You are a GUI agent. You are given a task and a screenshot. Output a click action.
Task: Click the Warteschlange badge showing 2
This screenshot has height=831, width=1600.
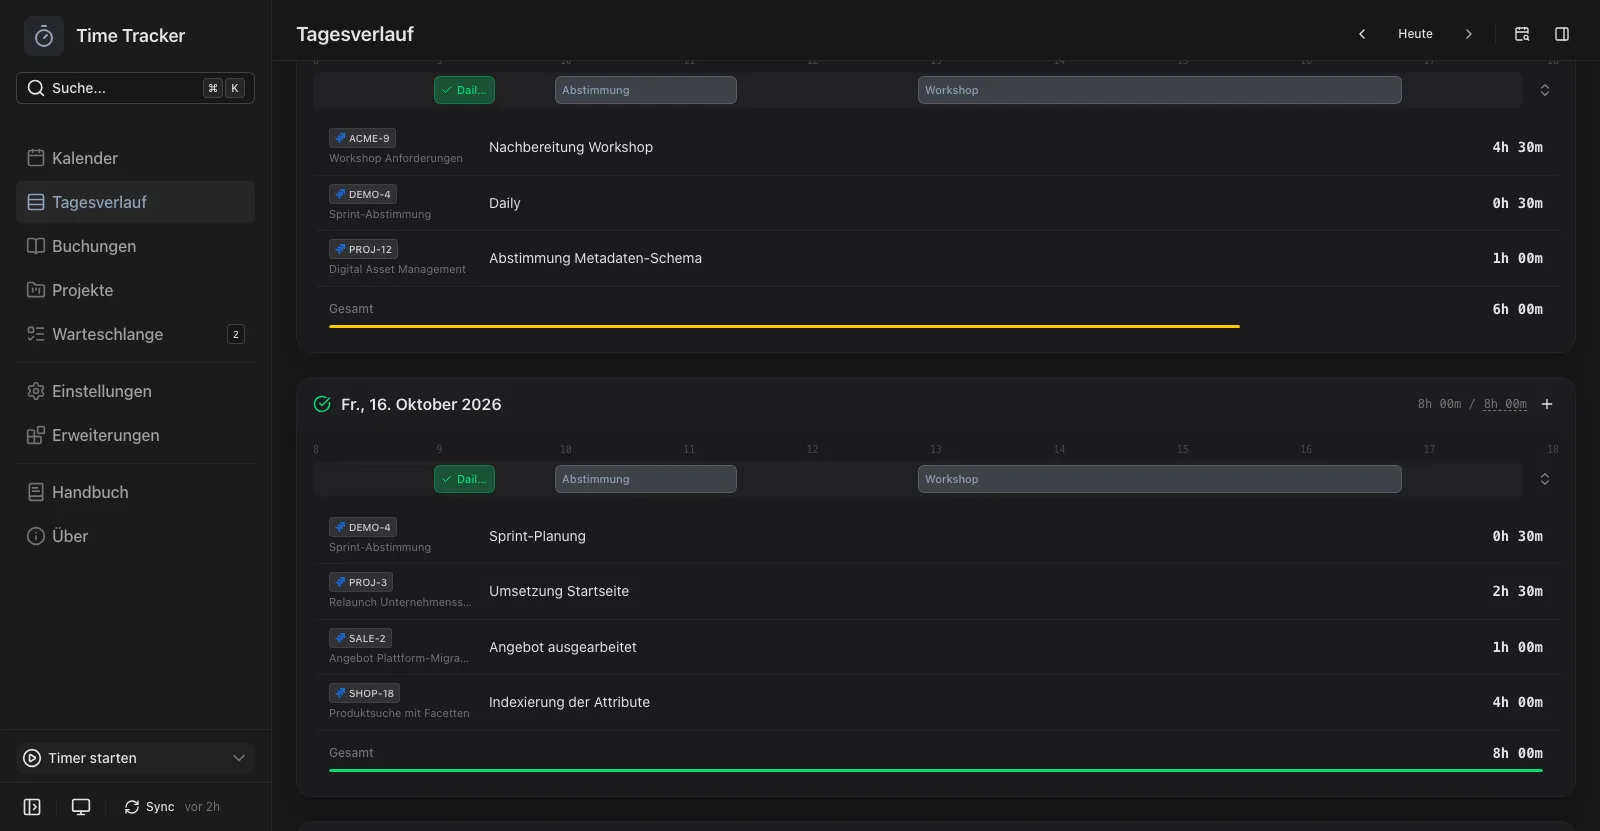[x=236, y=334]
